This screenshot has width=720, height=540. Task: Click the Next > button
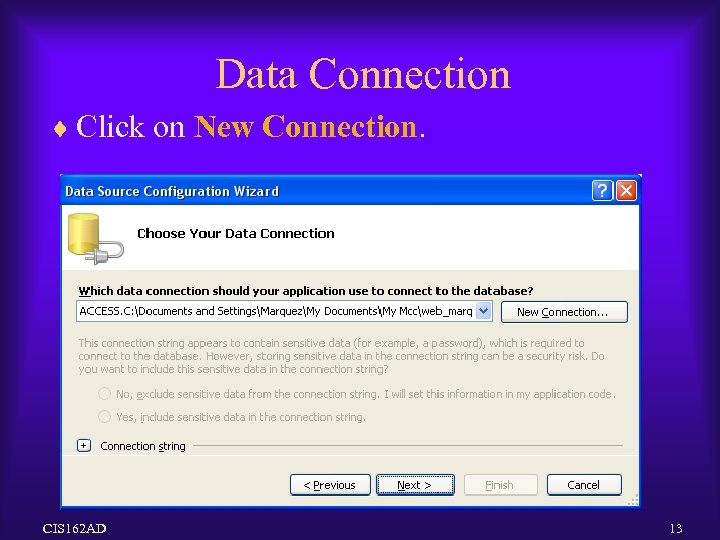click(x=415, y=485)
